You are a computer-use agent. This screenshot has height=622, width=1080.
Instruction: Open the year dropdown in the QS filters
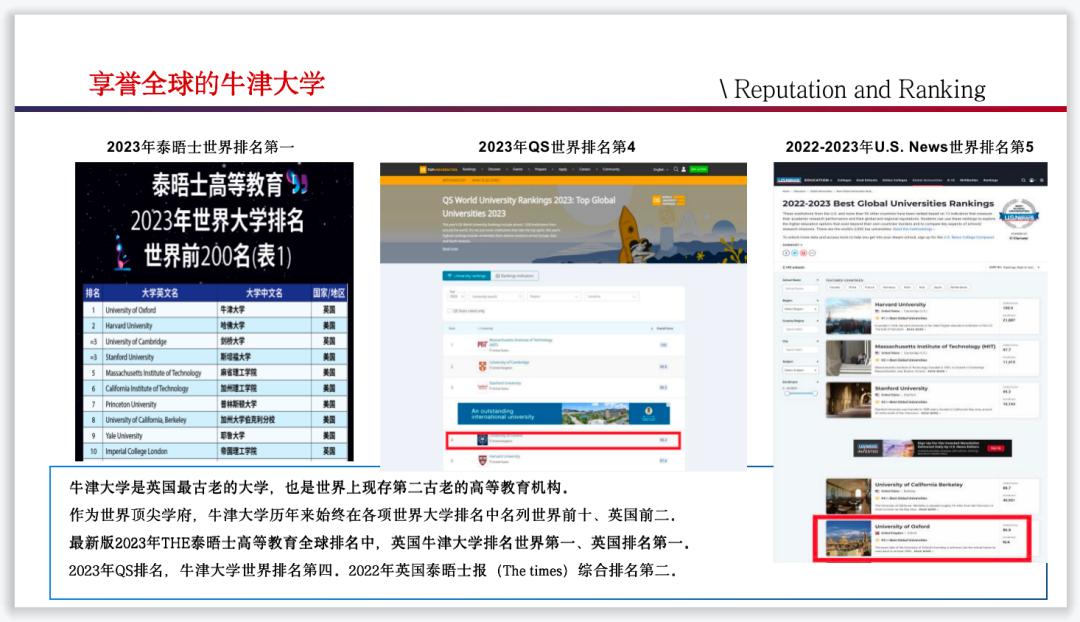coord(457,296)
